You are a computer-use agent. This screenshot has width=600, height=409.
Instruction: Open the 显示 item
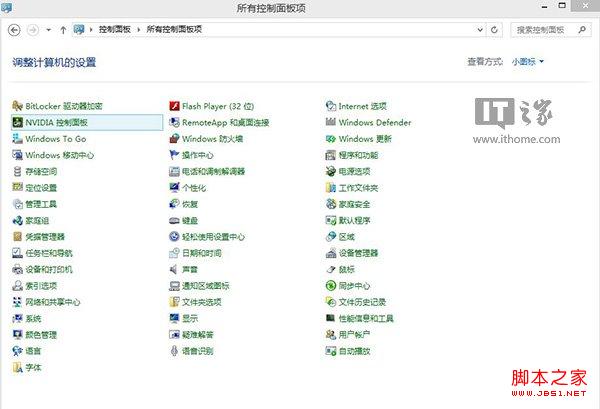(x=184, y=318)
